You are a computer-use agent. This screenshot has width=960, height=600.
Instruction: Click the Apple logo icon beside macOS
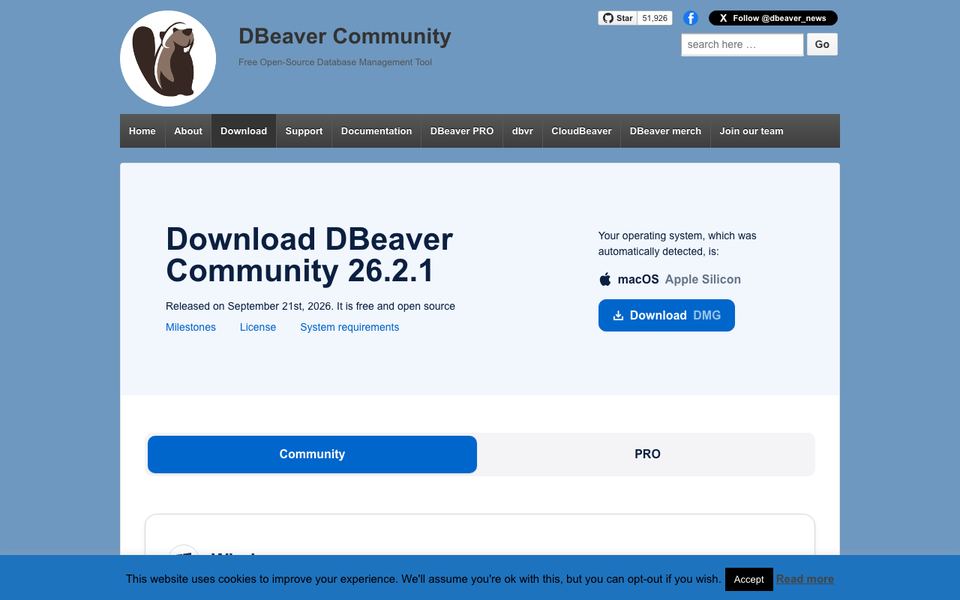point(605,279)
